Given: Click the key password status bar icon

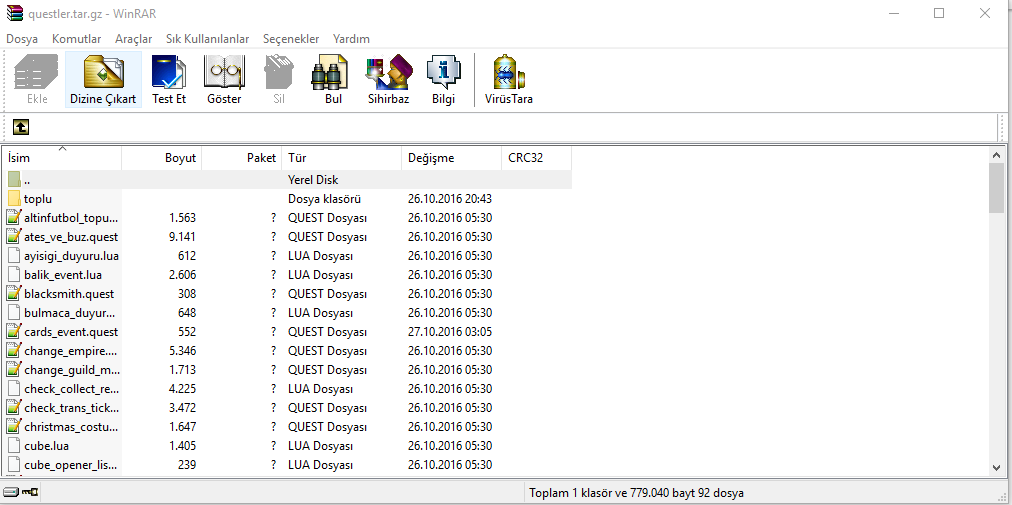Looking at the screenshot, I should pyautogui.click(x=30, y=492).
